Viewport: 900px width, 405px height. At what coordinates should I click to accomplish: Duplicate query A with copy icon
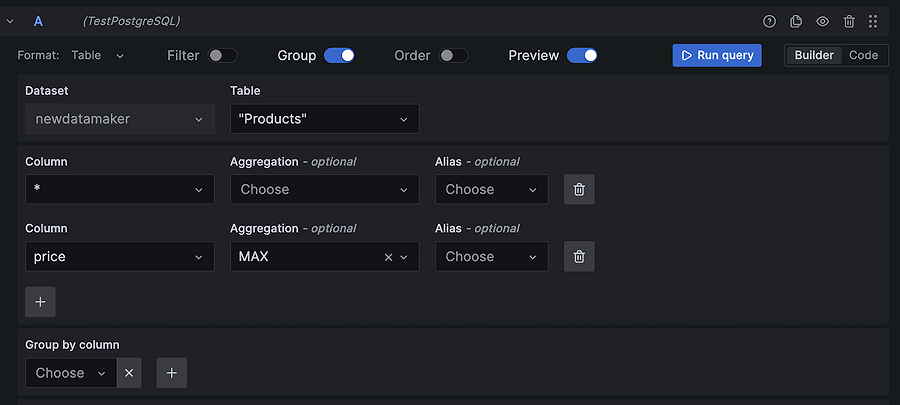coord(796,21)
